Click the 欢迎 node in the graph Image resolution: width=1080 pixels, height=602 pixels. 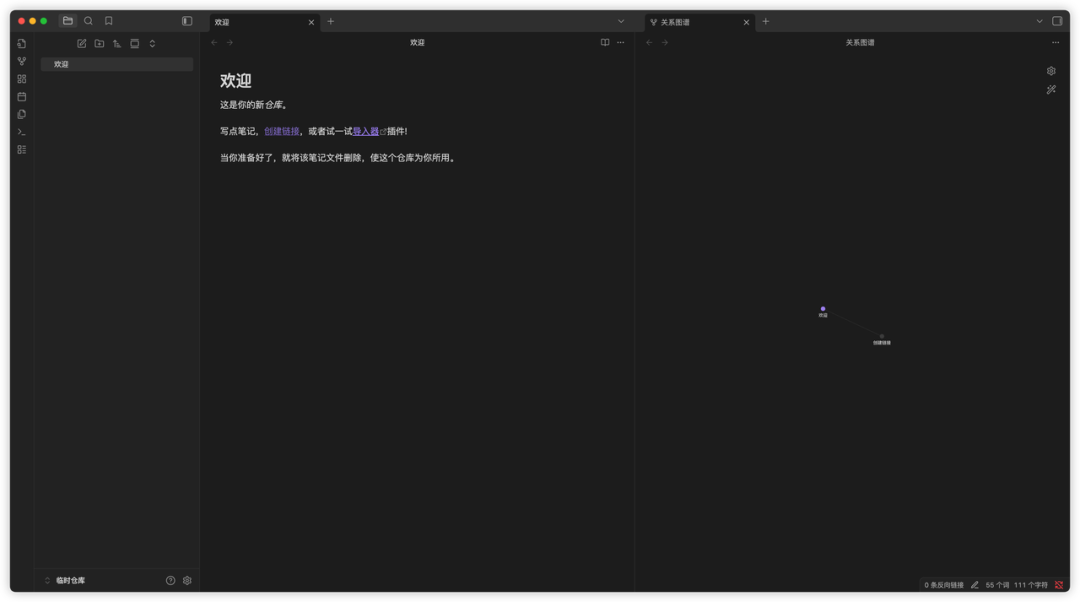[x=822, y=309]
